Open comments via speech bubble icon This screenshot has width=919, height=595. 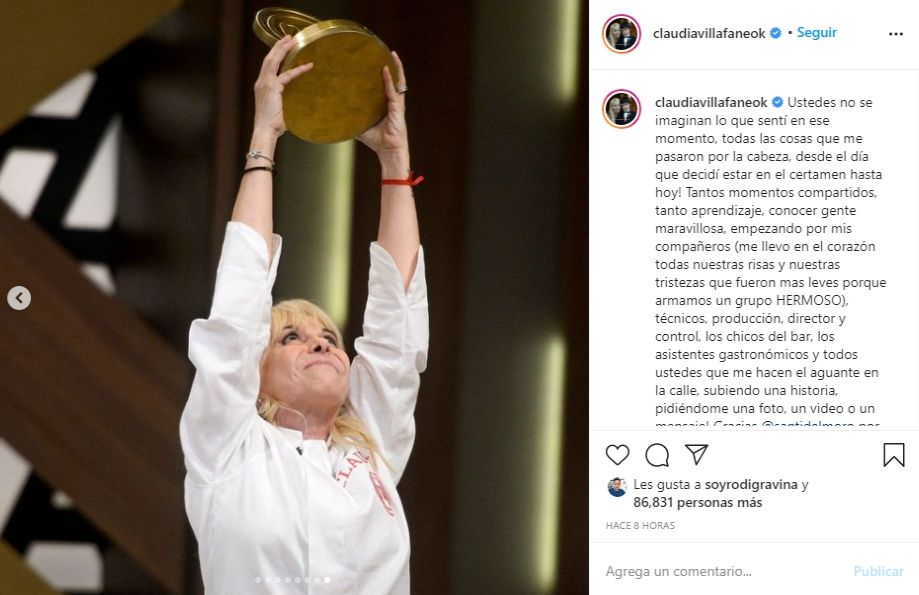(x=657, y=455)
